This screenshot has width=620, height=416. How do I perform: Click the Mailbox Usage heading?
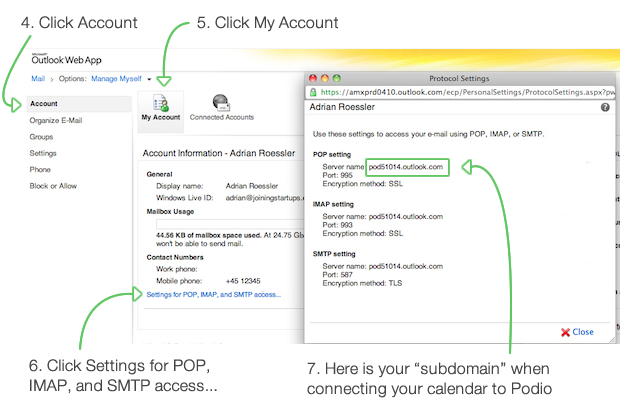coord(170,212)
